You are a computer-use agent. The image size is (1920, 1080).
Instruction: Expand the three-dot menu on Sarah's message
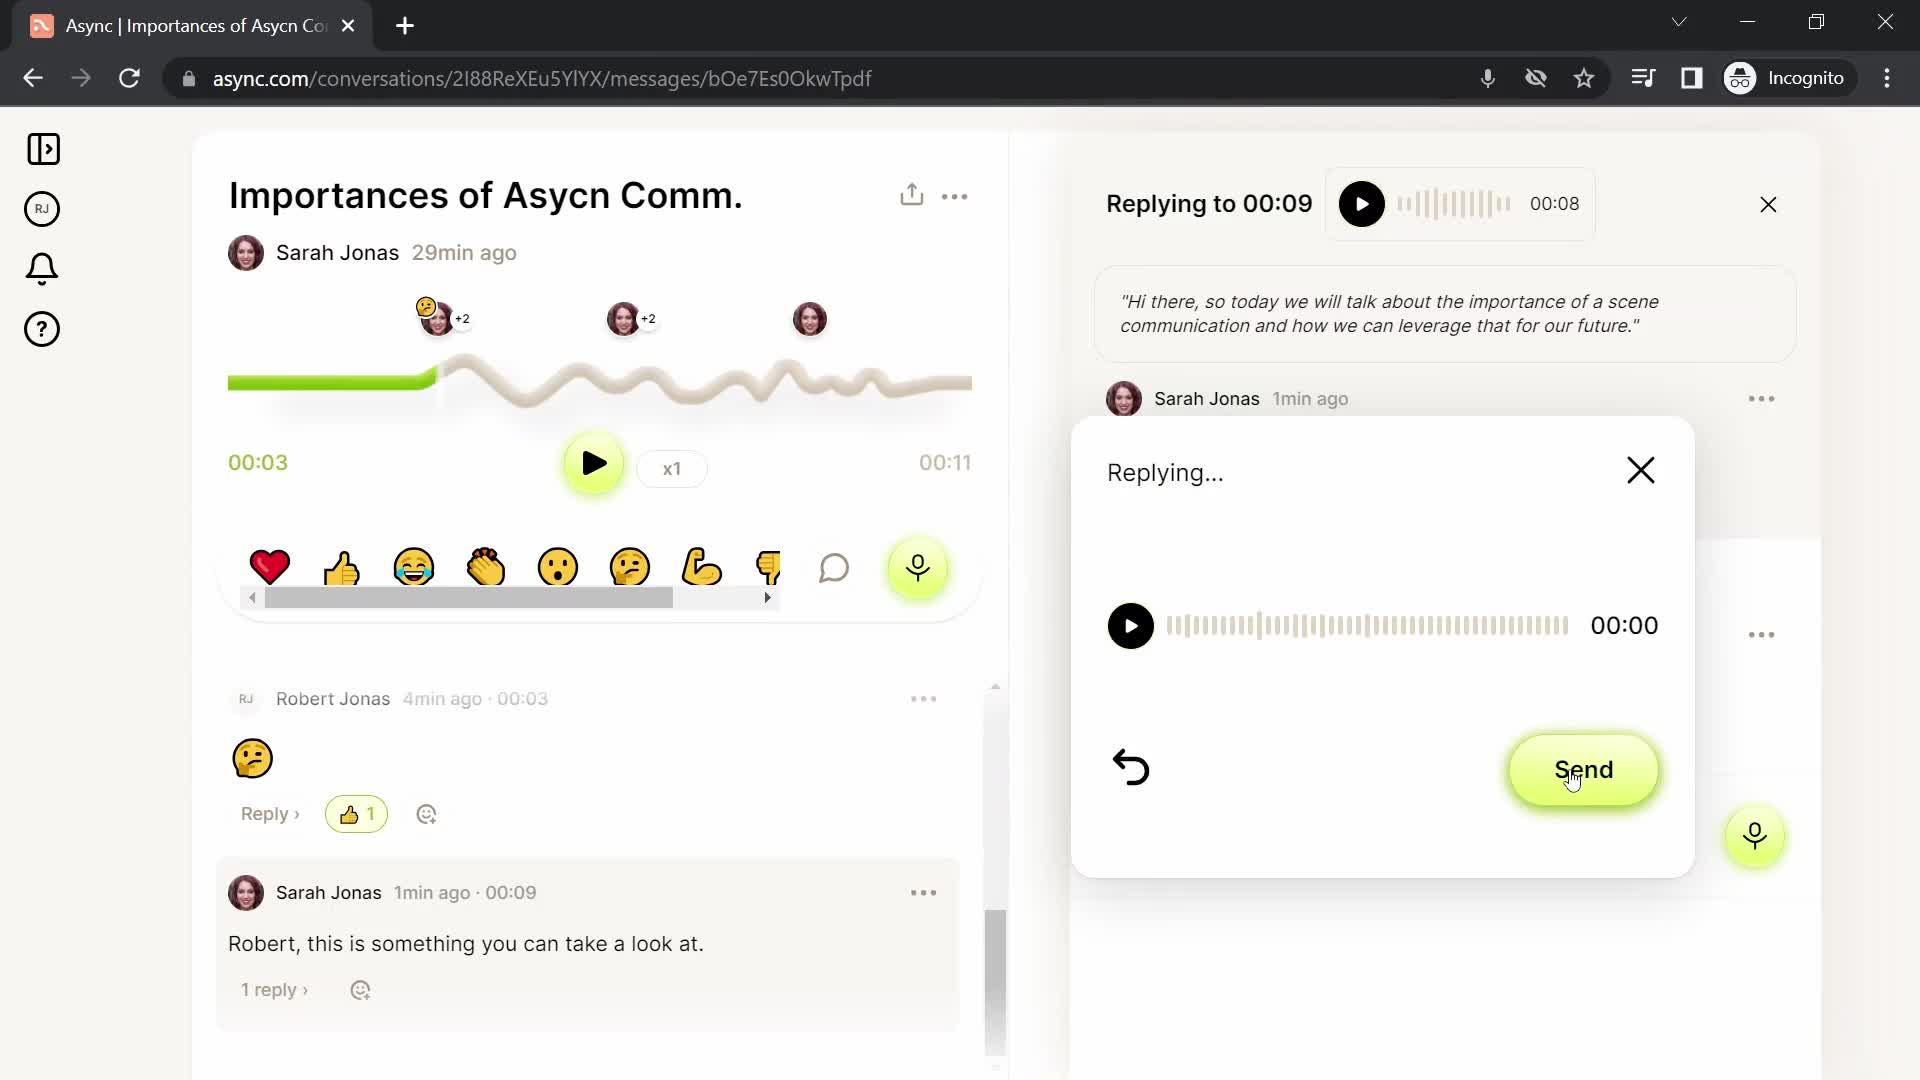[x=923, y=893]
